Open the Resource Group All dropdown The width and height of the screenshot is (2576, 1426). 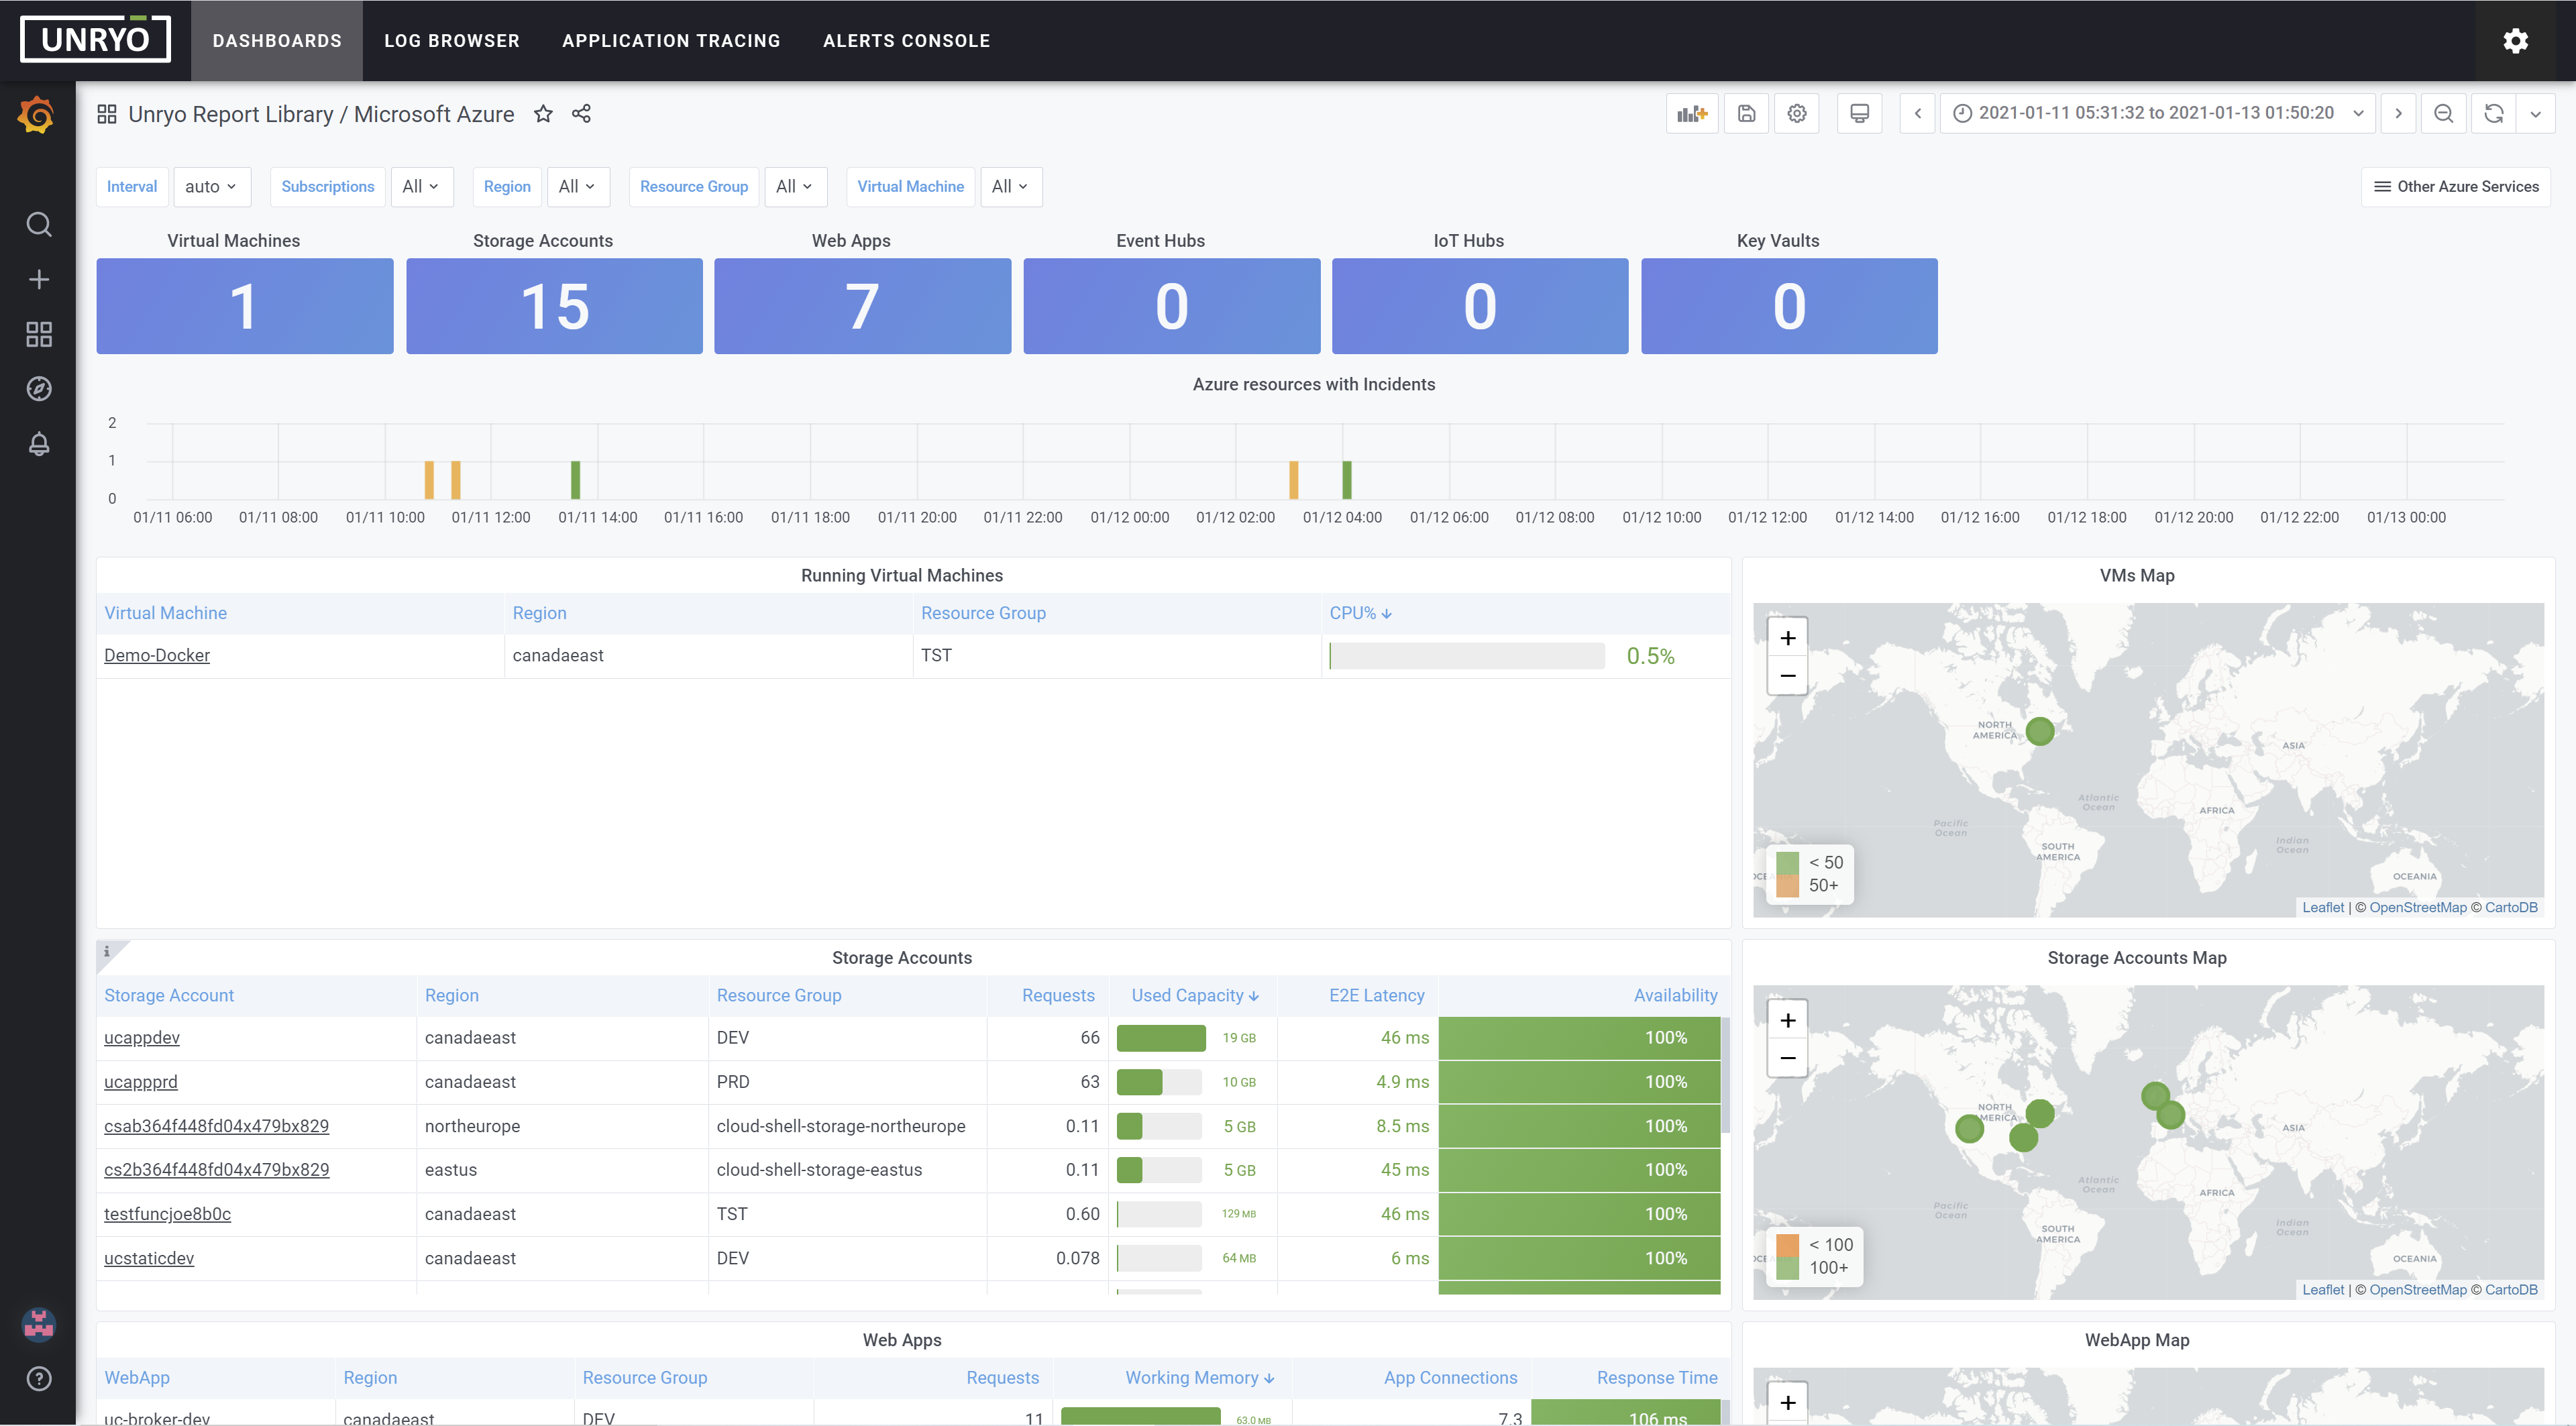pos(795,187)
